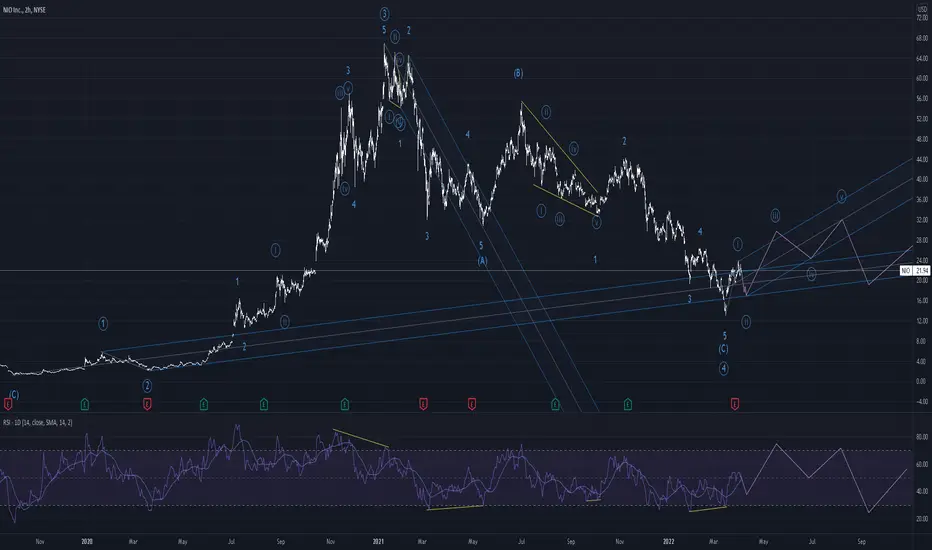The width and height of the screenshot is (932, 550).
Task: Click the 28.00 price scale value
Action: (922, 240)
